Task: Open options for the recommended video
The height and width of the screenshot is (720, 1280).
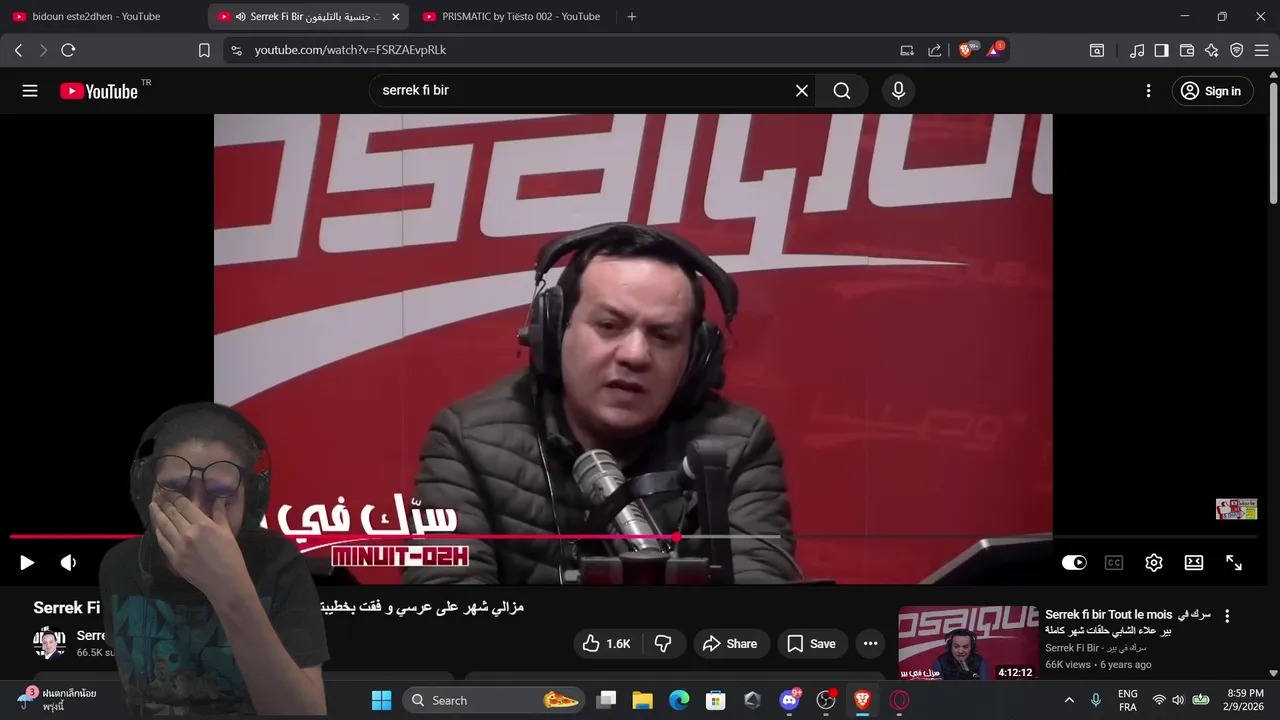Action: tap(1227, 617)
